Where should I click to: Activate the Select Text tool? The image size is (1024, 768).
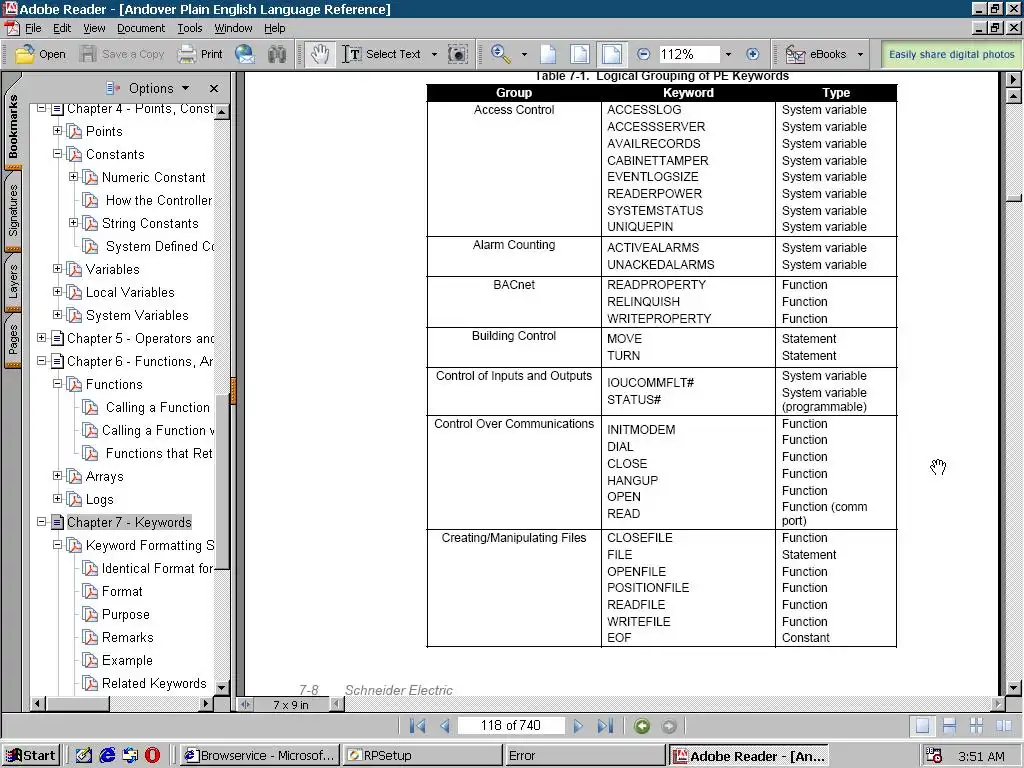tap(381, 54)
